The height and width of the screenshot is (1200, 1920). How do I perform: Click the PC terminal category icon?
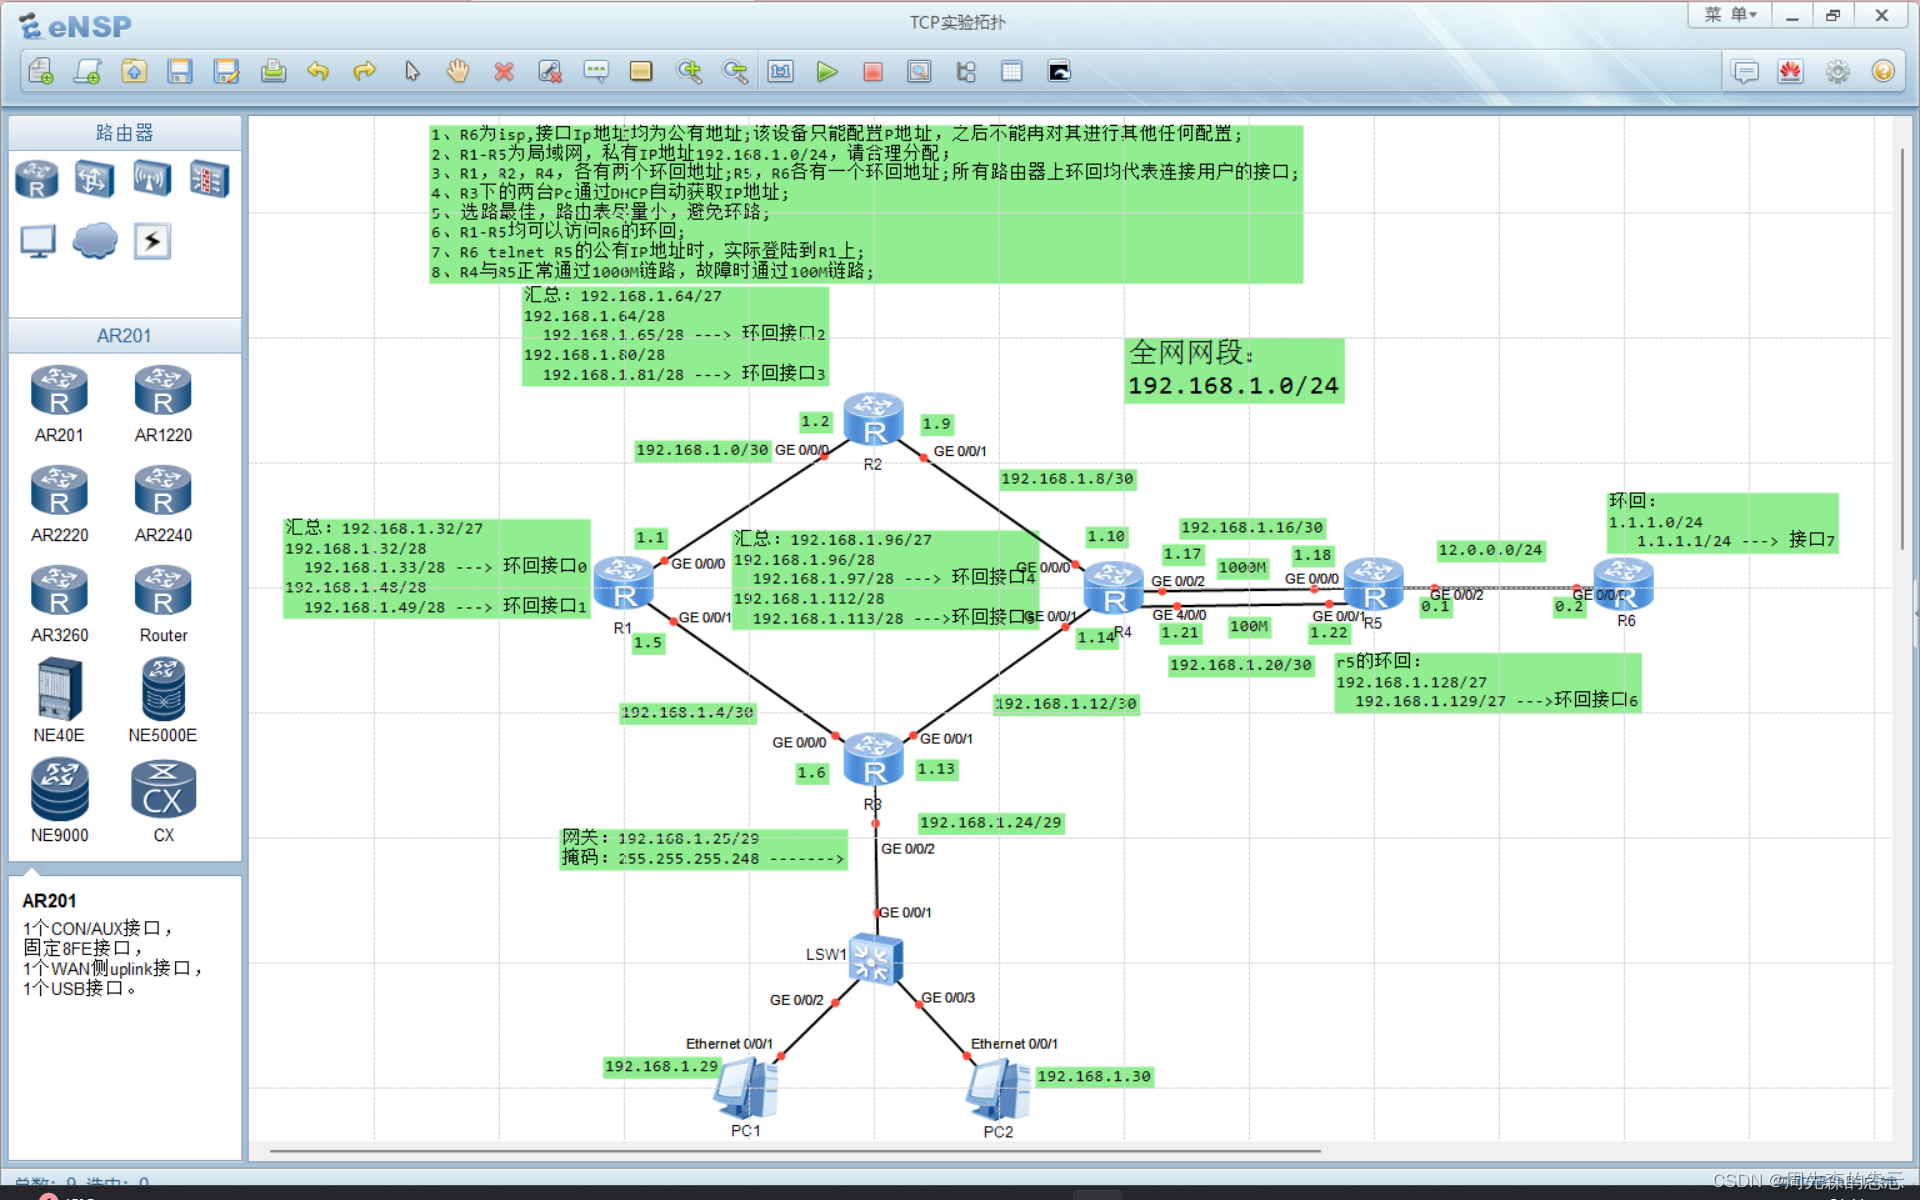pyautogui.click(x=38, y=241)
